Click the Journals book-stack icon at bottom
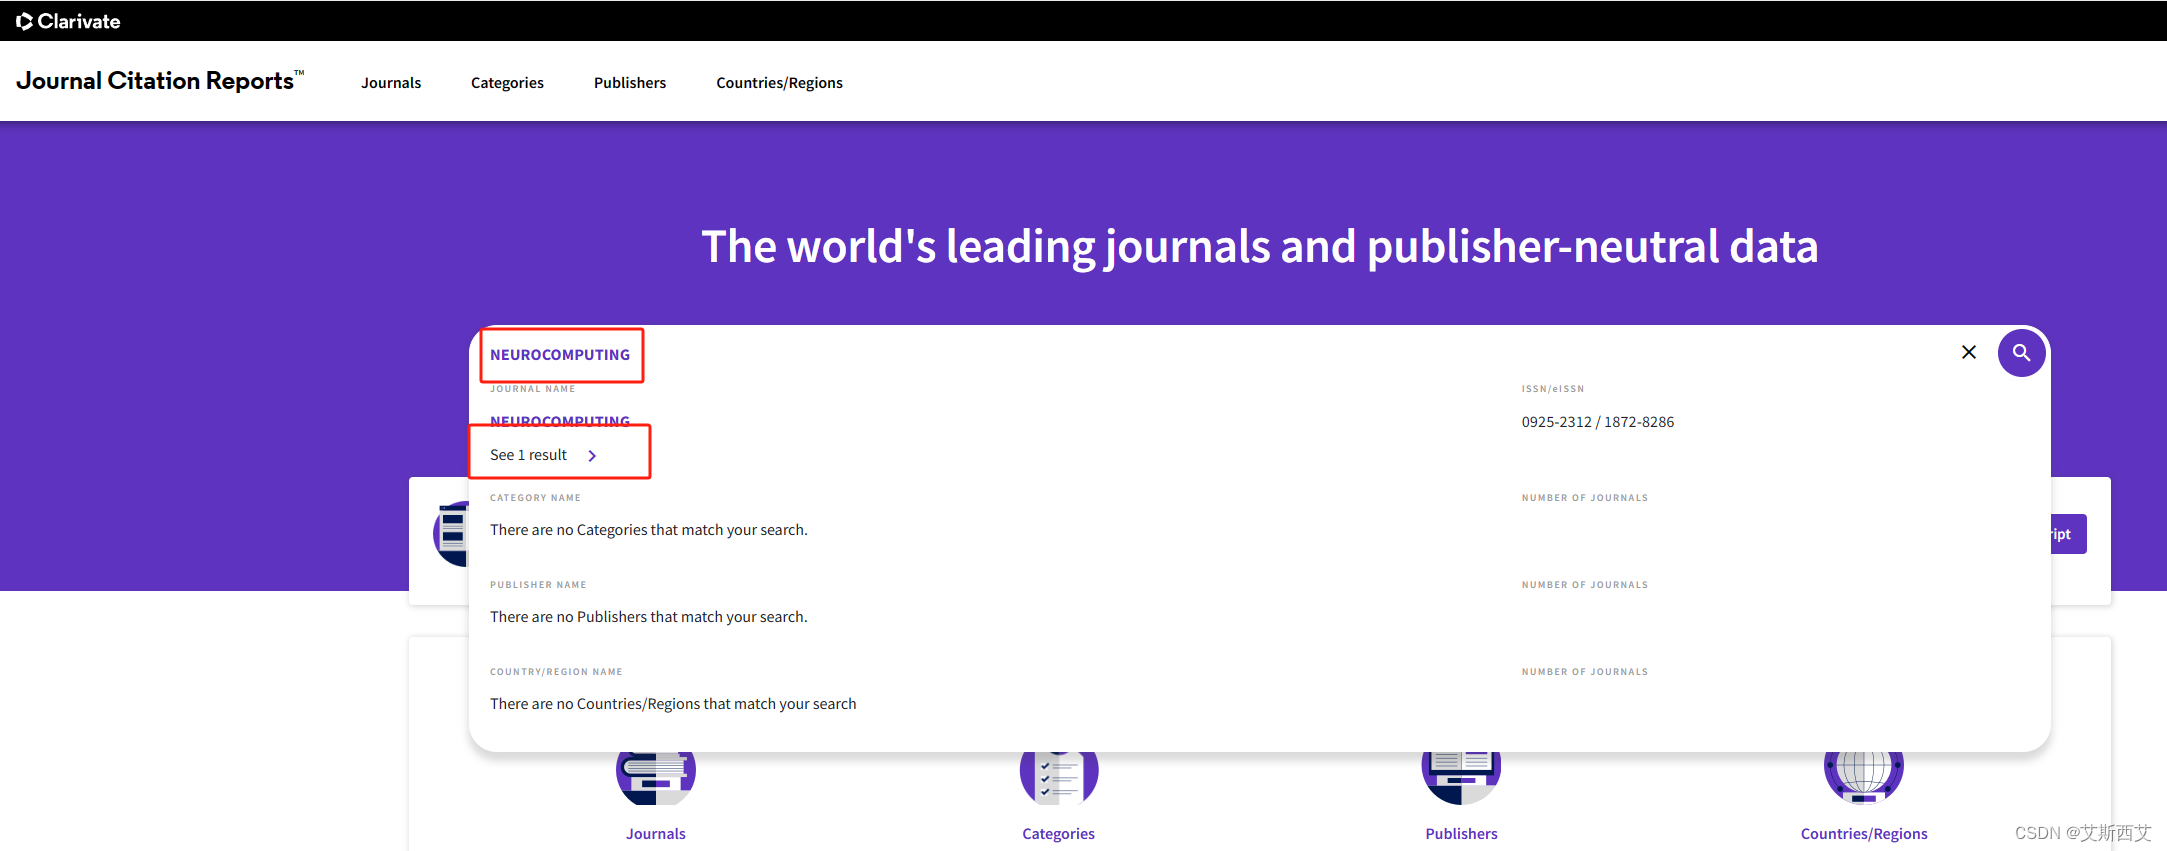 (x=656, y=778)
